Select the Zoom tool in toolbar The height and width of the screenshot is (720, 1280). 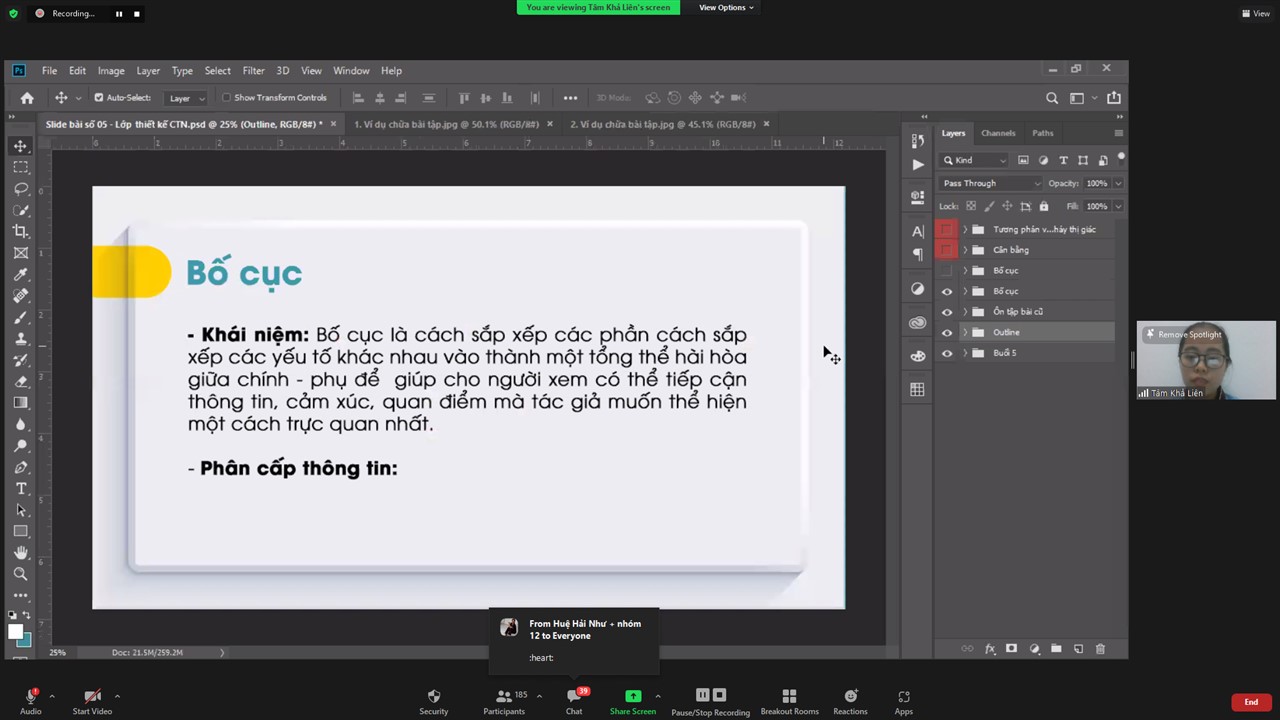(20, 574)
